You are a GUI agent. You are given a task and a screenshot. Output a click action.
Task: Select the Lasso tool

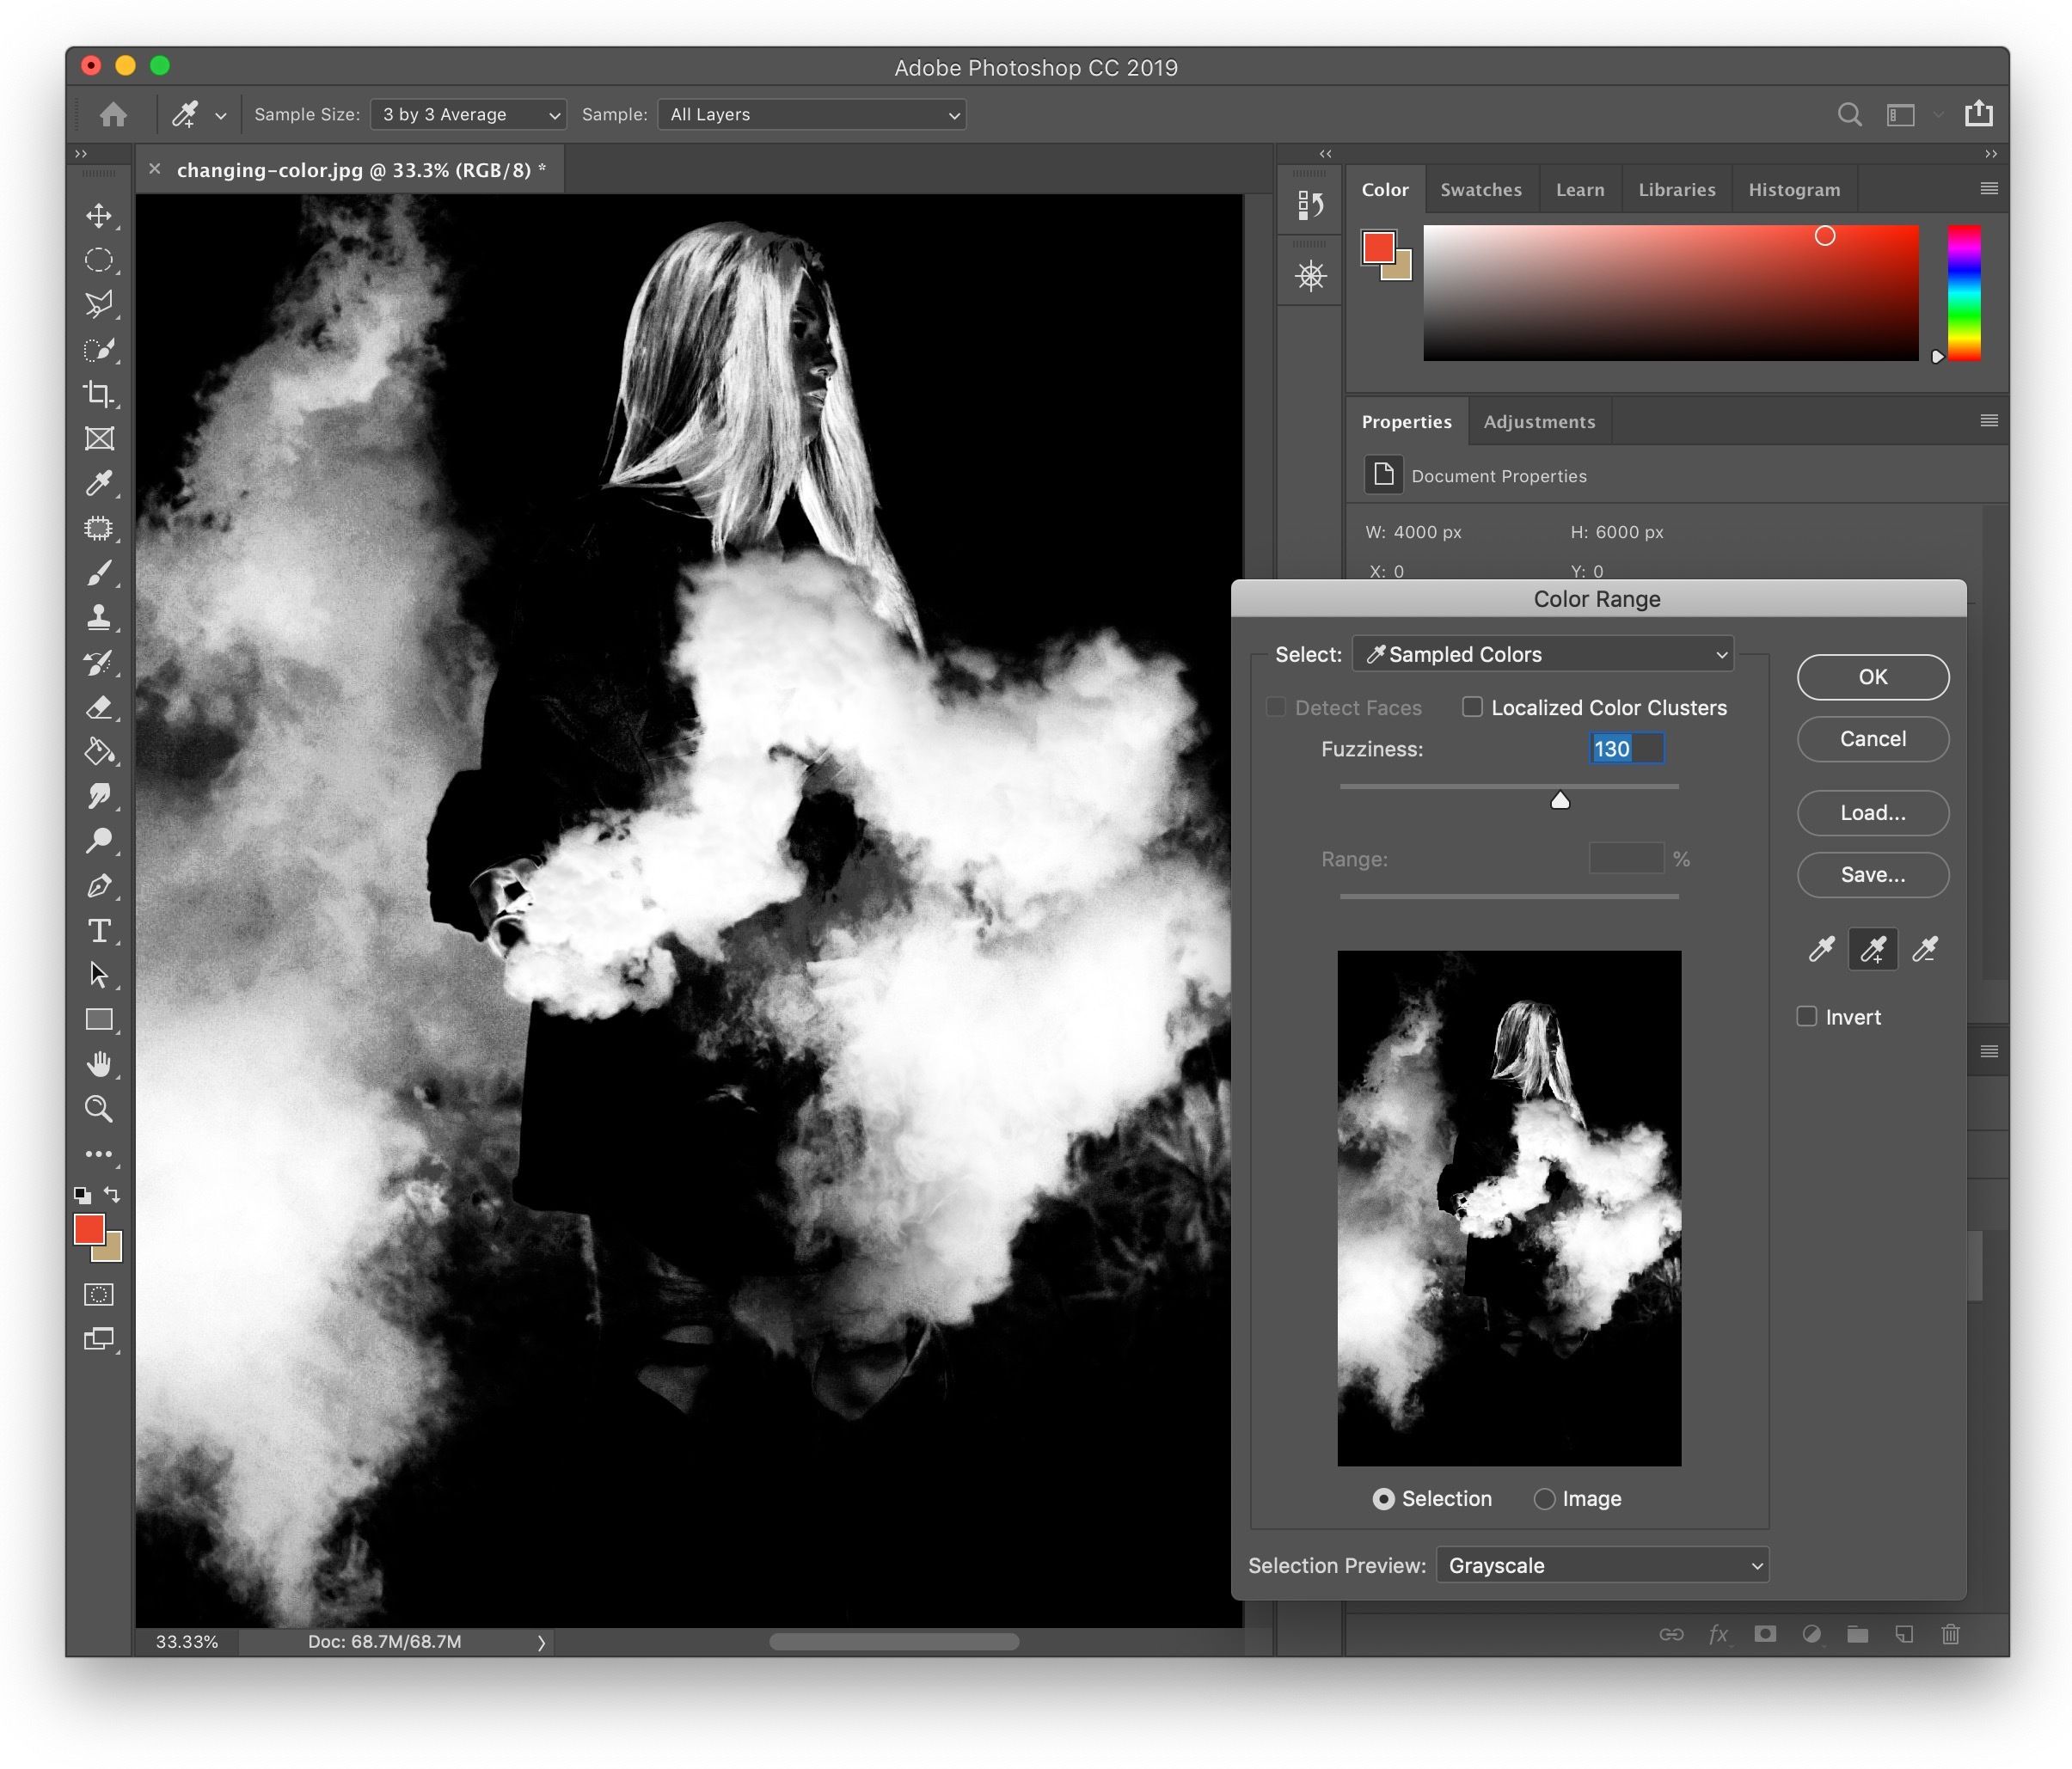98,302
